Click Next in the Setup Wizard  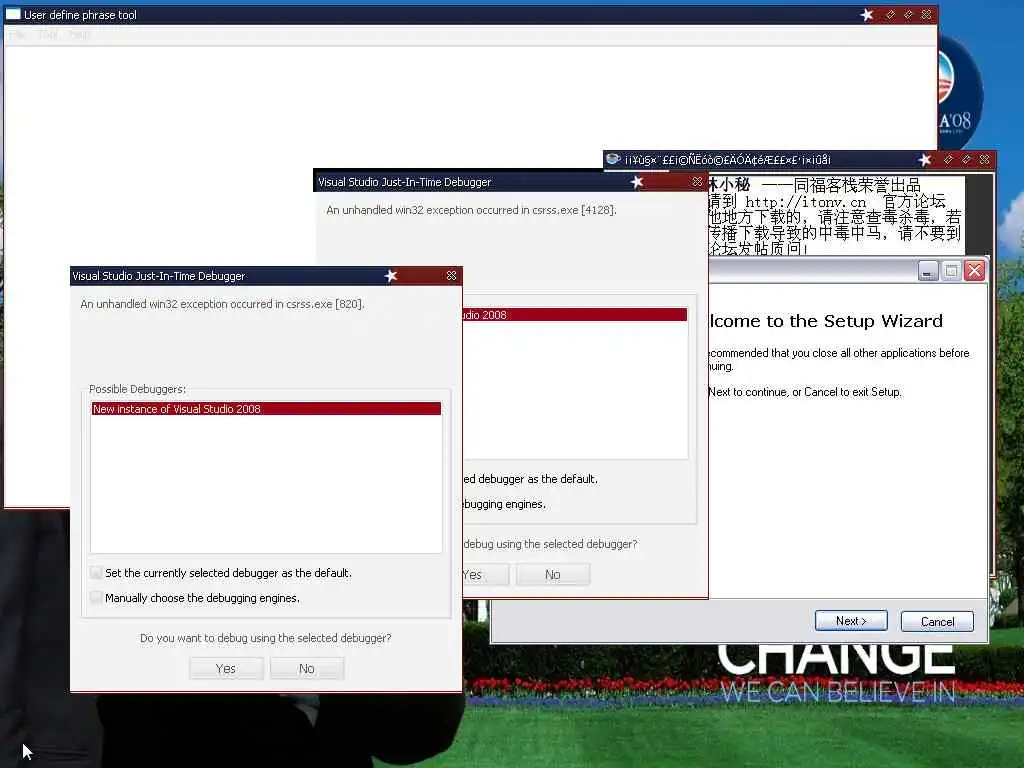pos(851,621)
